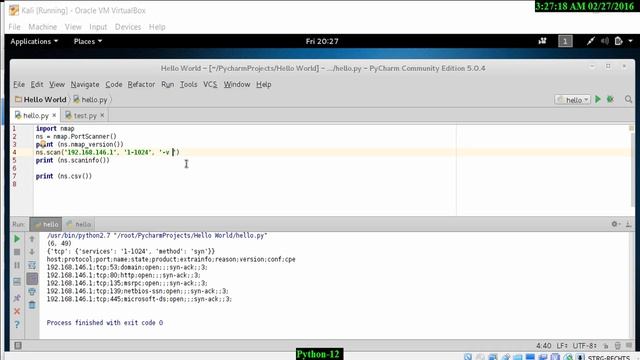
Task: Open the inspector (Hector) icon in status bar
Action: [x=618, y=346]
